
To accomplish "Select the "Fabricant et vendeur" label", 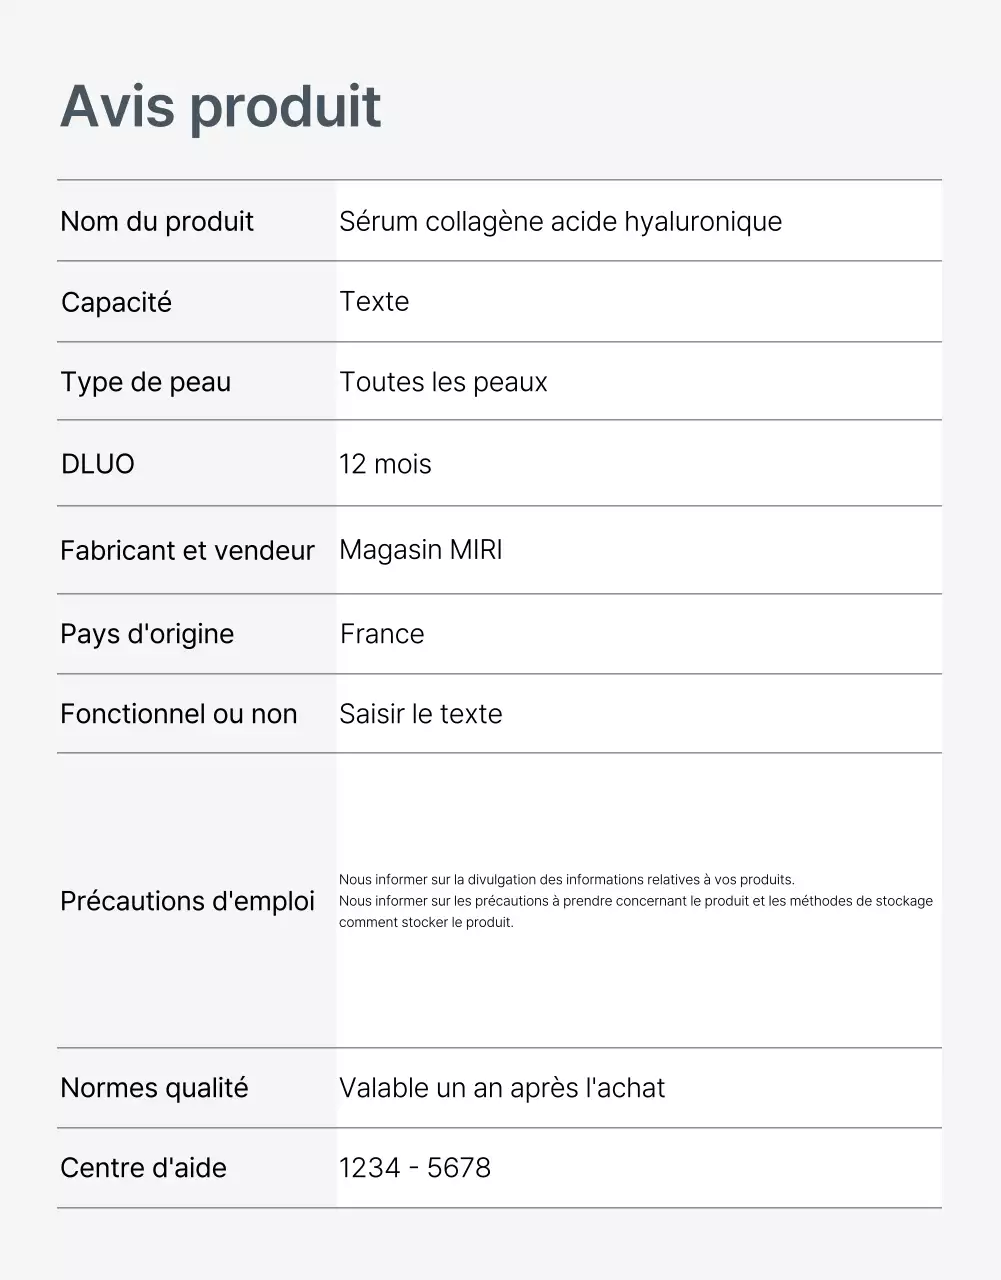I will point(187,550).
